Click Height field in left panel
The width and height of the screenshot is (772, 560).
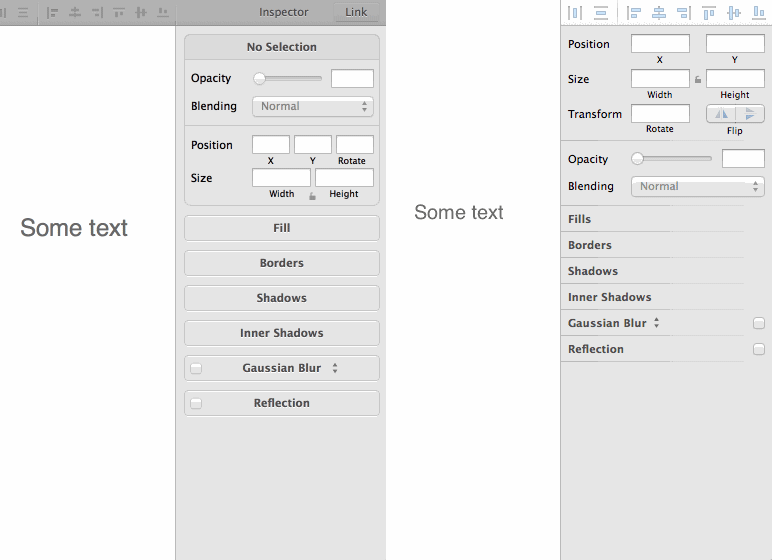pyautogui.click(x=344, y=178)
